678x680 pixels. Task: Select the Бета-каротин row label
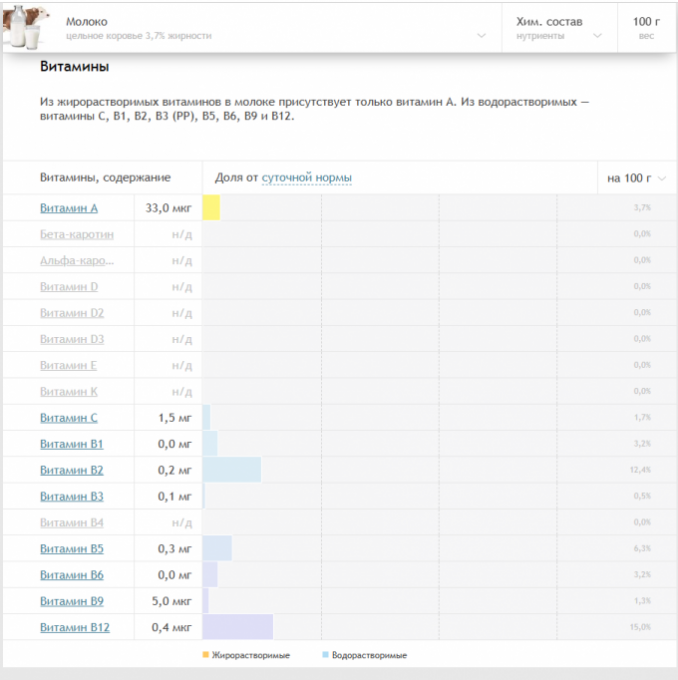(76, 235)
